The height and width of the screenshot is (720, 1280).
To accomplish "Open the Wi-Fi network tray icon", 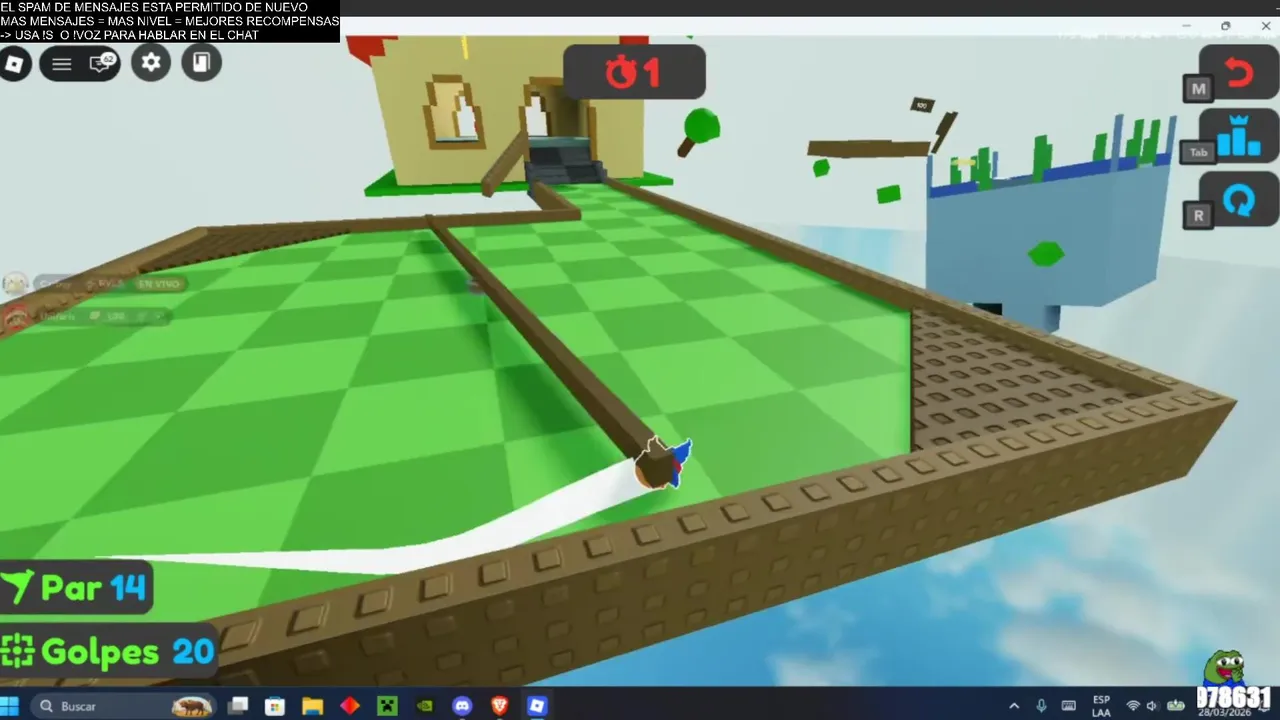I will pos(1133,706).
